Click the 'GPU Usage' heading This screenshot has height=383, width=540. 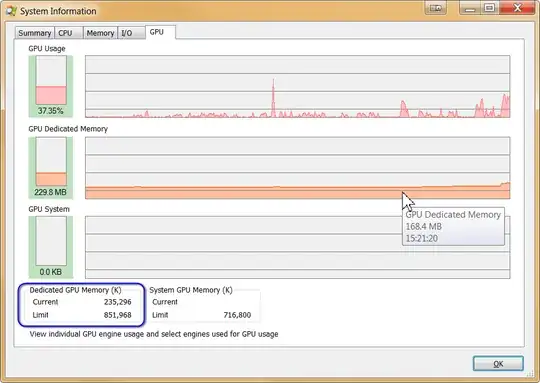(x=47, y=49)
